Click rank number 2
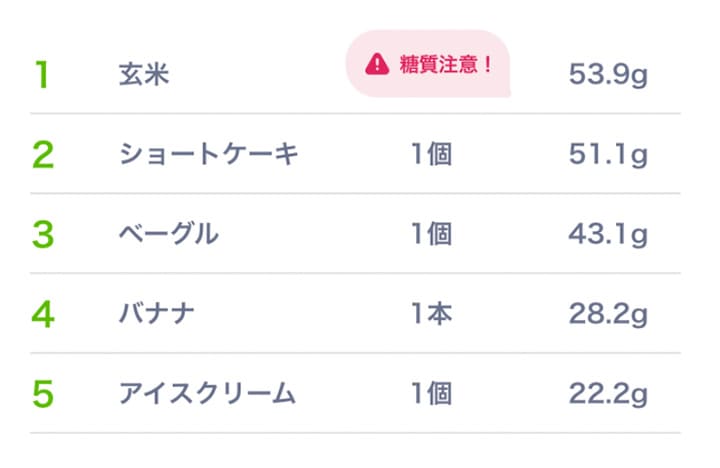720x468 pixels. click(43, 154)
